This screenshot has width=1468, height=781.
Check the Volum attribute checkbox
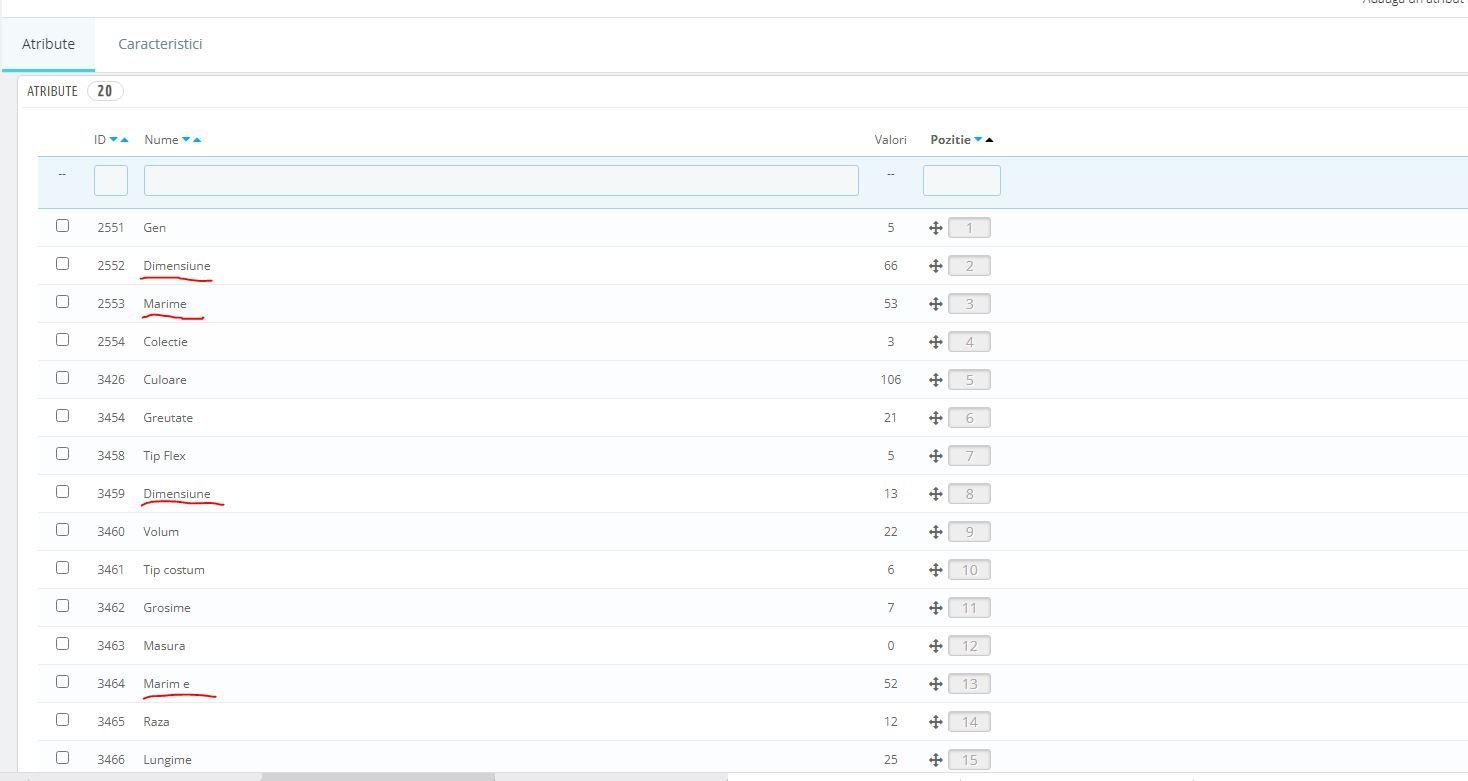[x=62, y=530]
